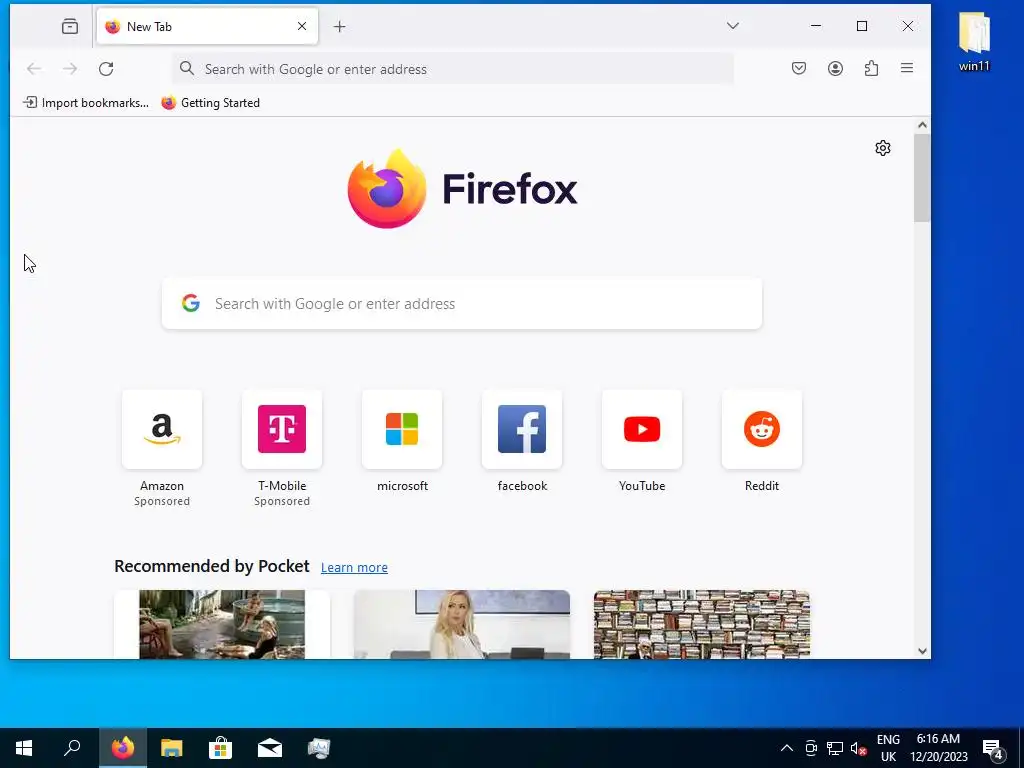
Task: Open the Getting Started bookmark
Action: [210, 103]
